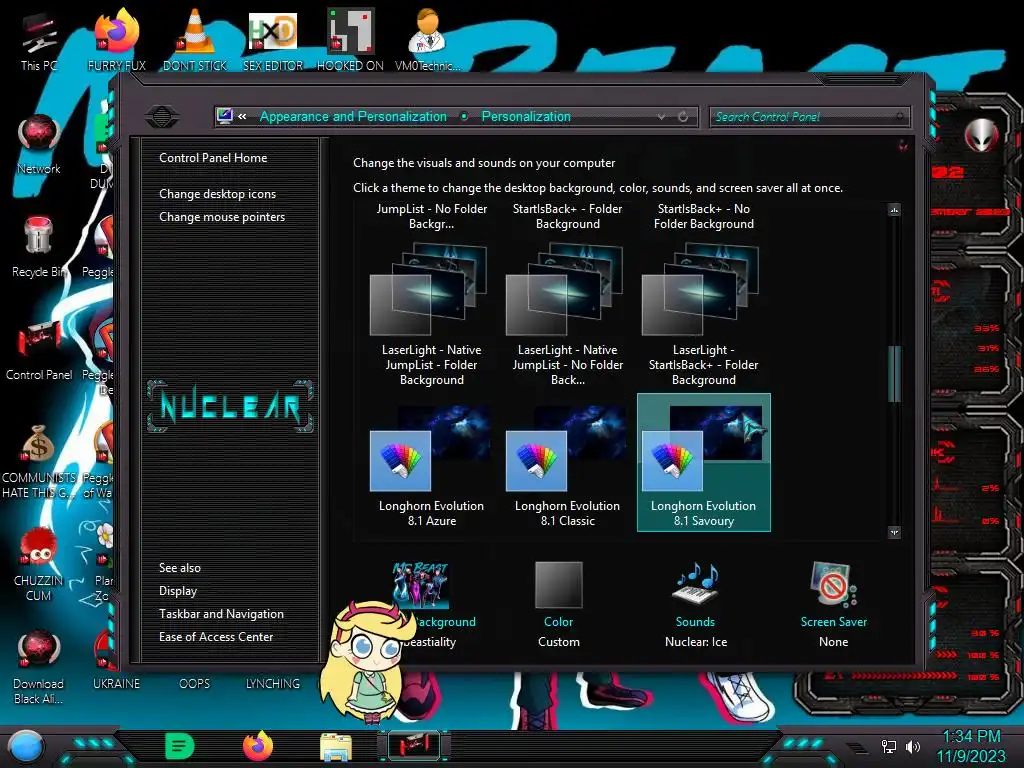Click the Start orb button
The width and height of the screenshot is (1024, 768).
26,746
